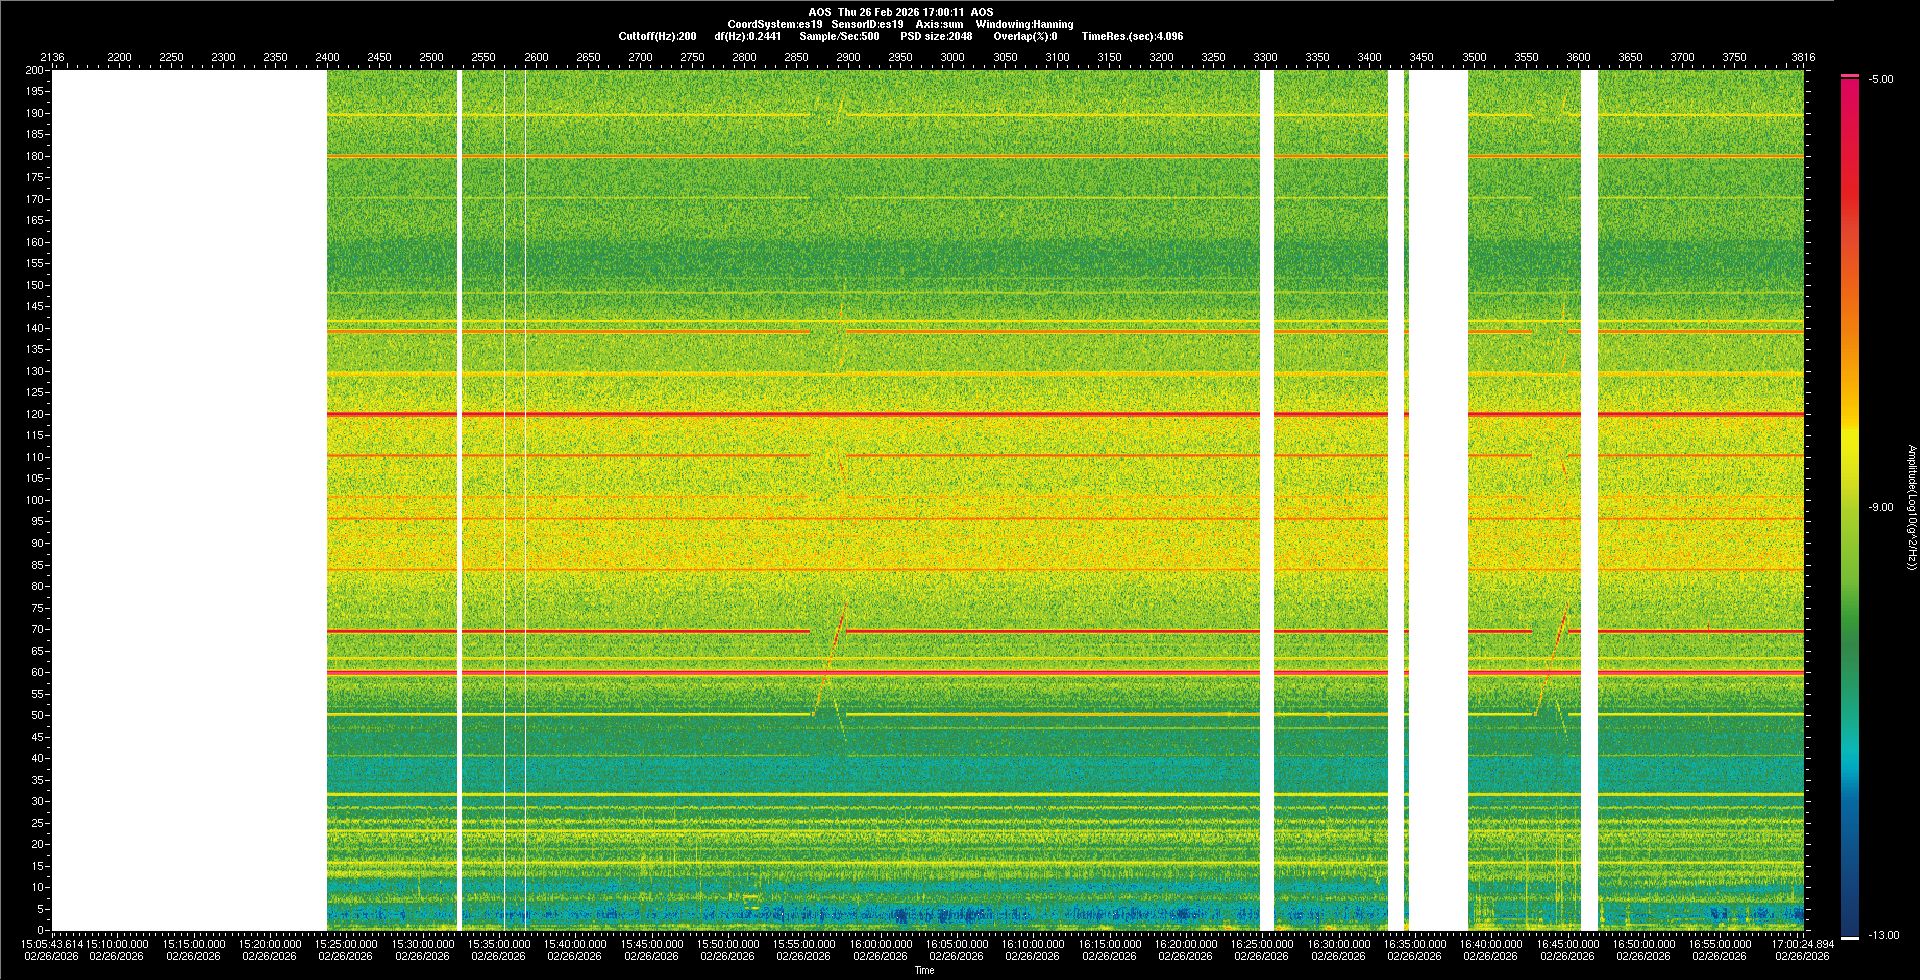Click the Sample/Sec:500 parameter text
This screenshot has width=1920, height=980.
click(x=839, y=36)
